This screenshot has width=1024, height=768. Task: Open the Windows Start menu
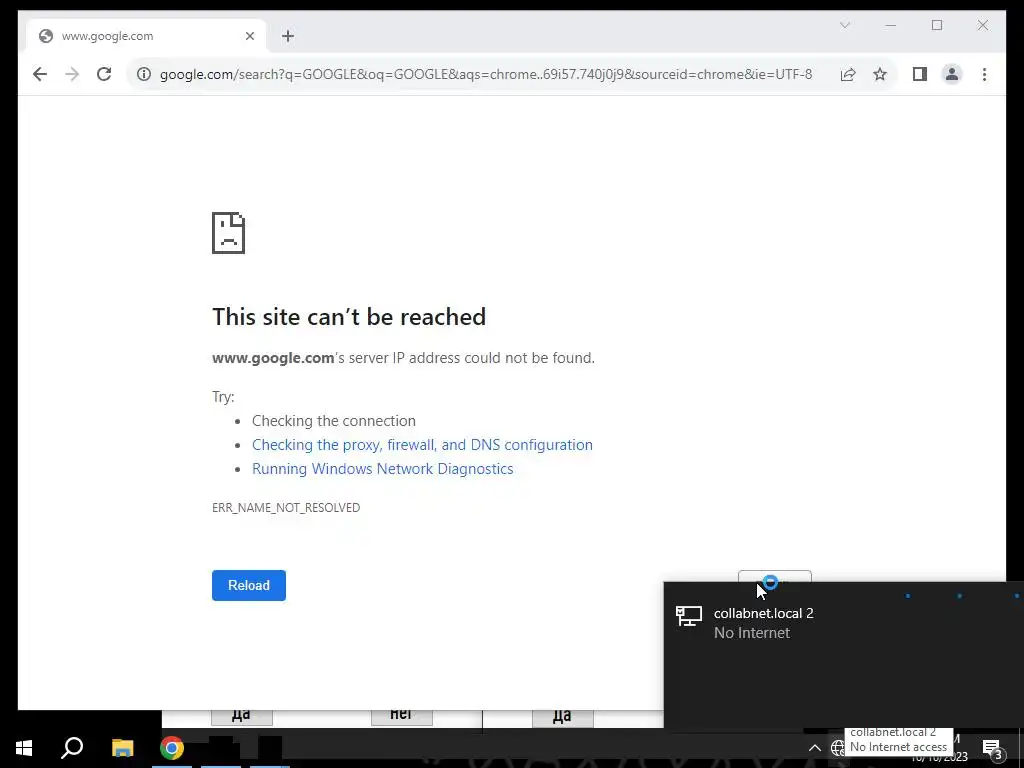point(24,748)
